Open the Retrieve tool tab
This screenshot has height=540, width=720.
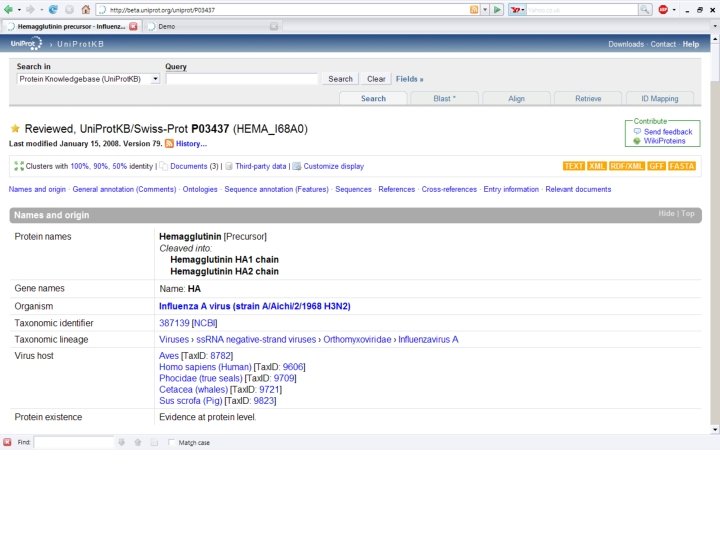click(588, 98)
